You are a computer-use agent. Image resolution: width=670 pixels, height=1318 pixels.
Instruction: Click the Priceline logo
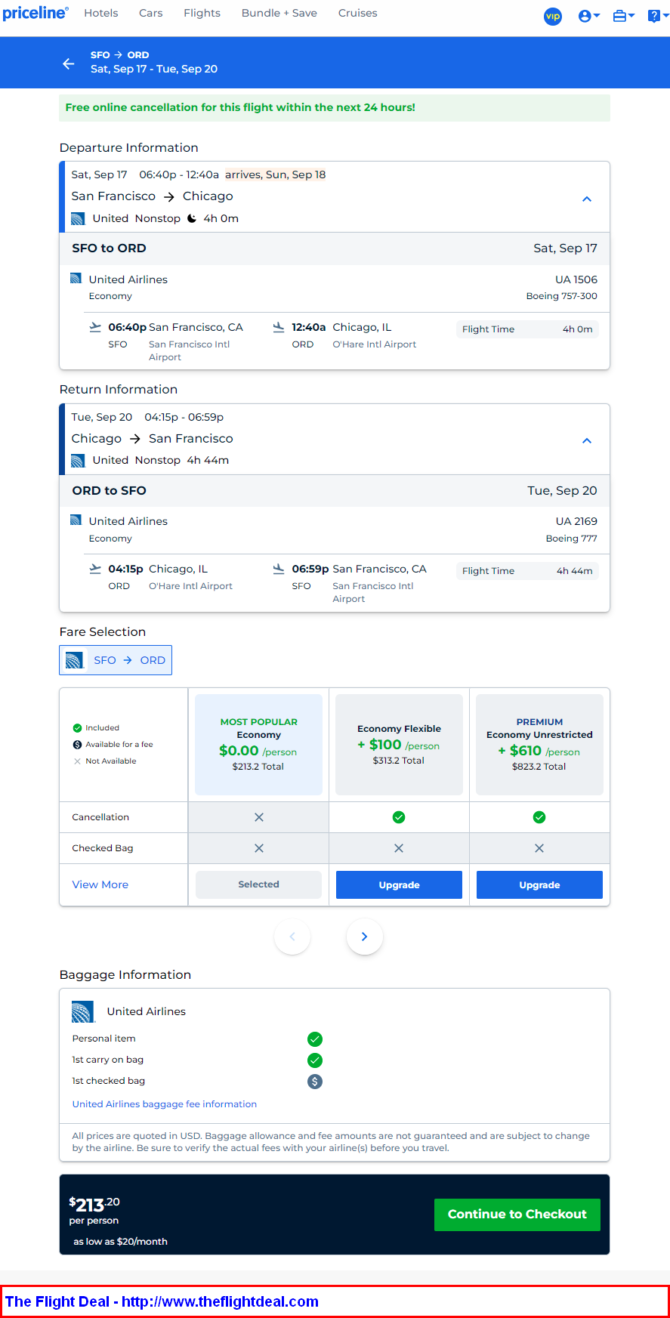tap(35, 13)
